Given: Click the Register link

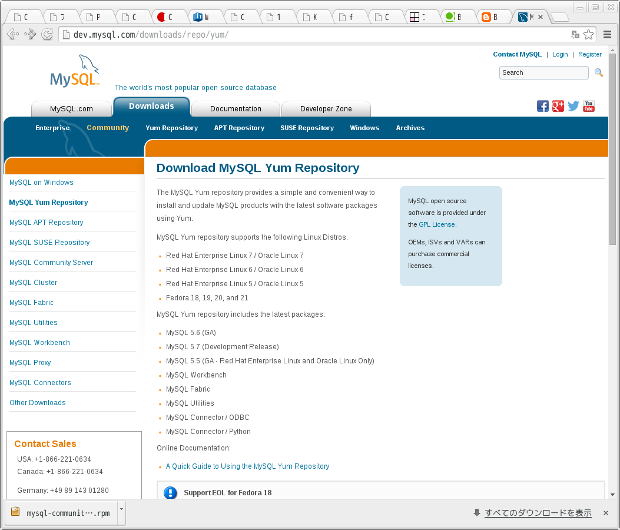Looking at the screenshot, I should point(590,55).
